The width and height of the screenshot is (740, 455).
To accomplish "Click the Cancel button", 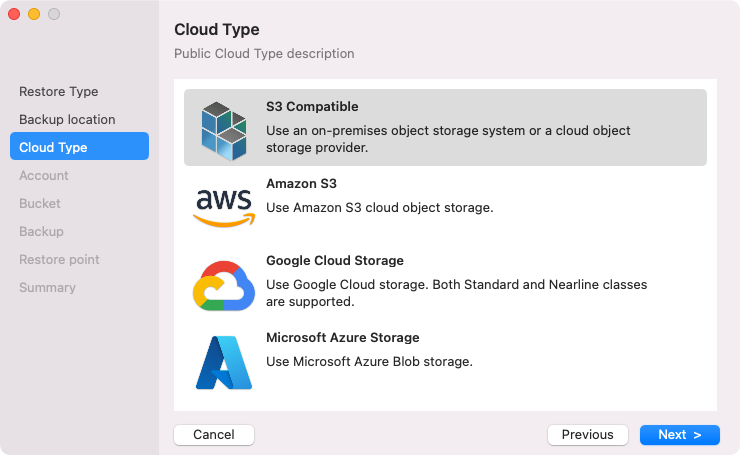I will tap(214, 435).
